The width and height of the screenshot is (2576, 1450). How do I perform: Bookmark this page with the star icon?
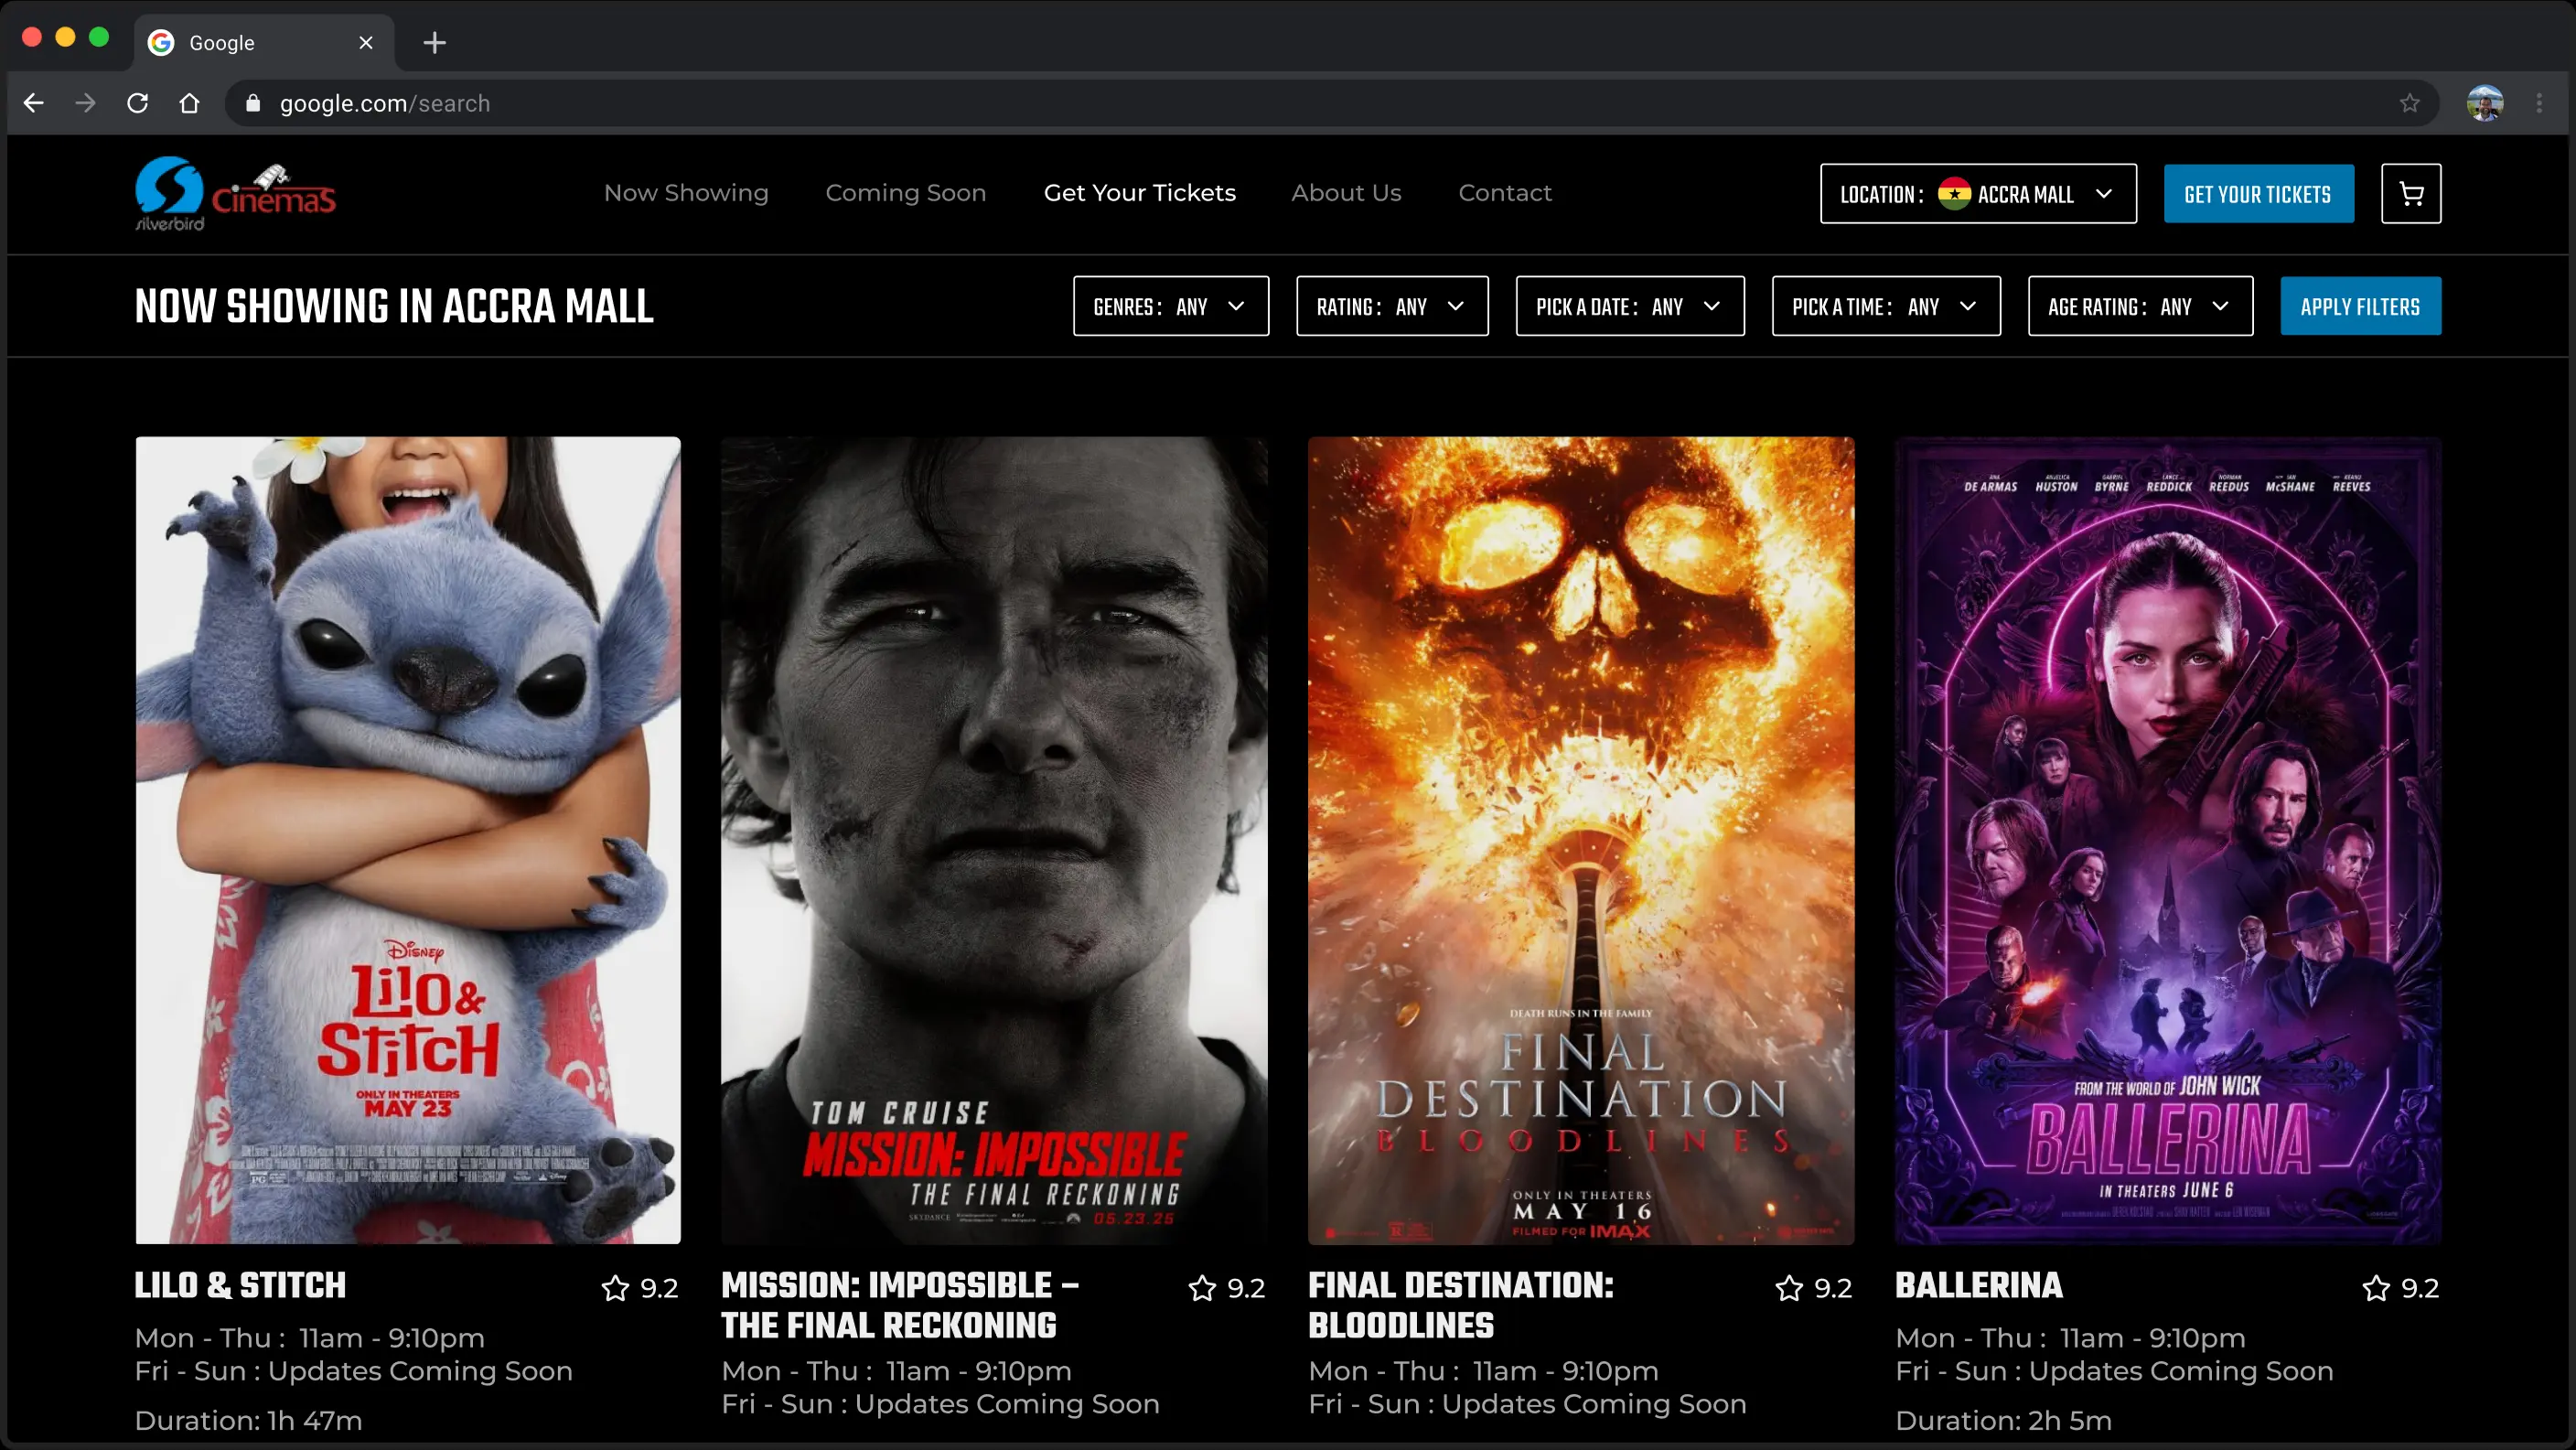[2409, 103]
